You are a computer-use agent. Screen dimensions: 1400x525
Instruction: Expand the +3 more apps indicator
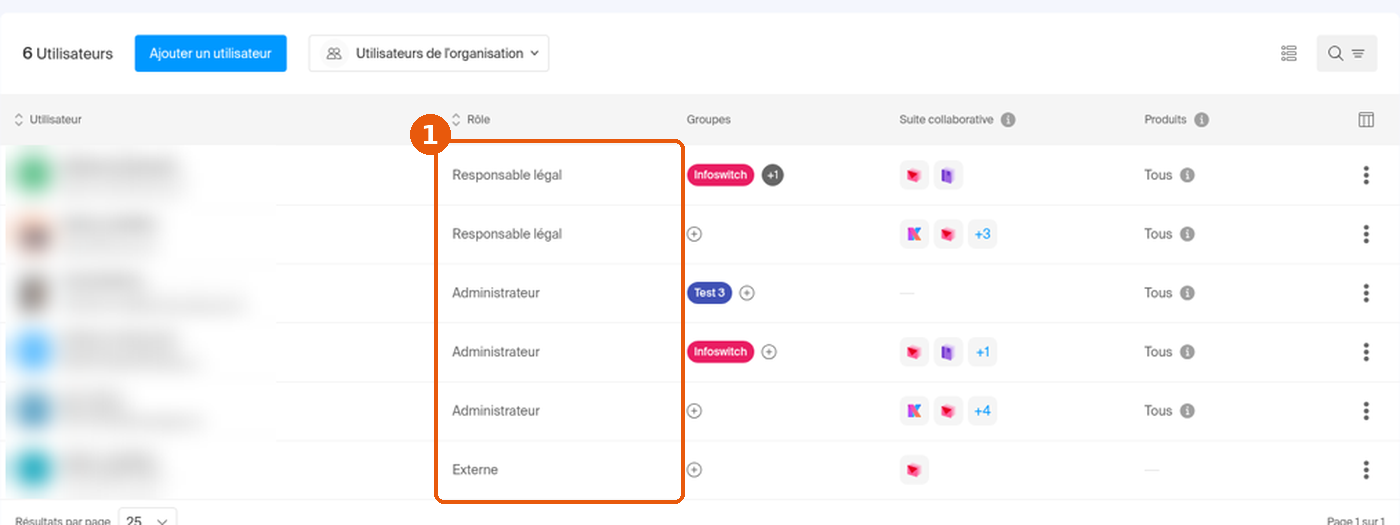982,234
